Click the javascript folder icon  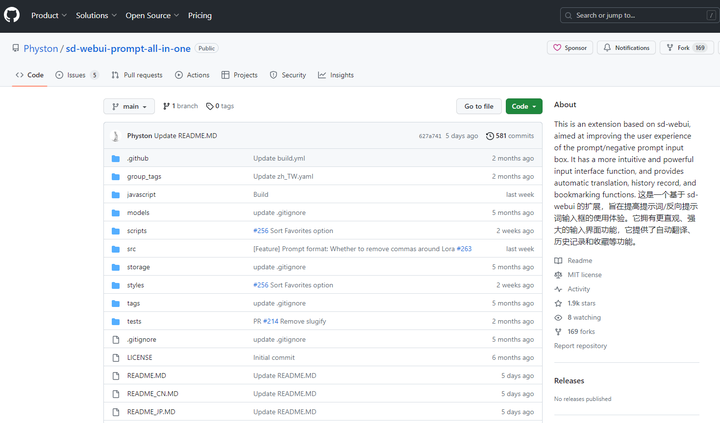(116, 195)
